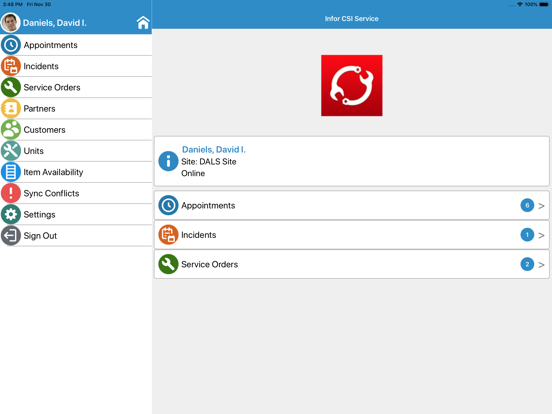552x414 pixels.
Task: Open Appointments from the sidebar menu
Action: [x=76, y=45]
